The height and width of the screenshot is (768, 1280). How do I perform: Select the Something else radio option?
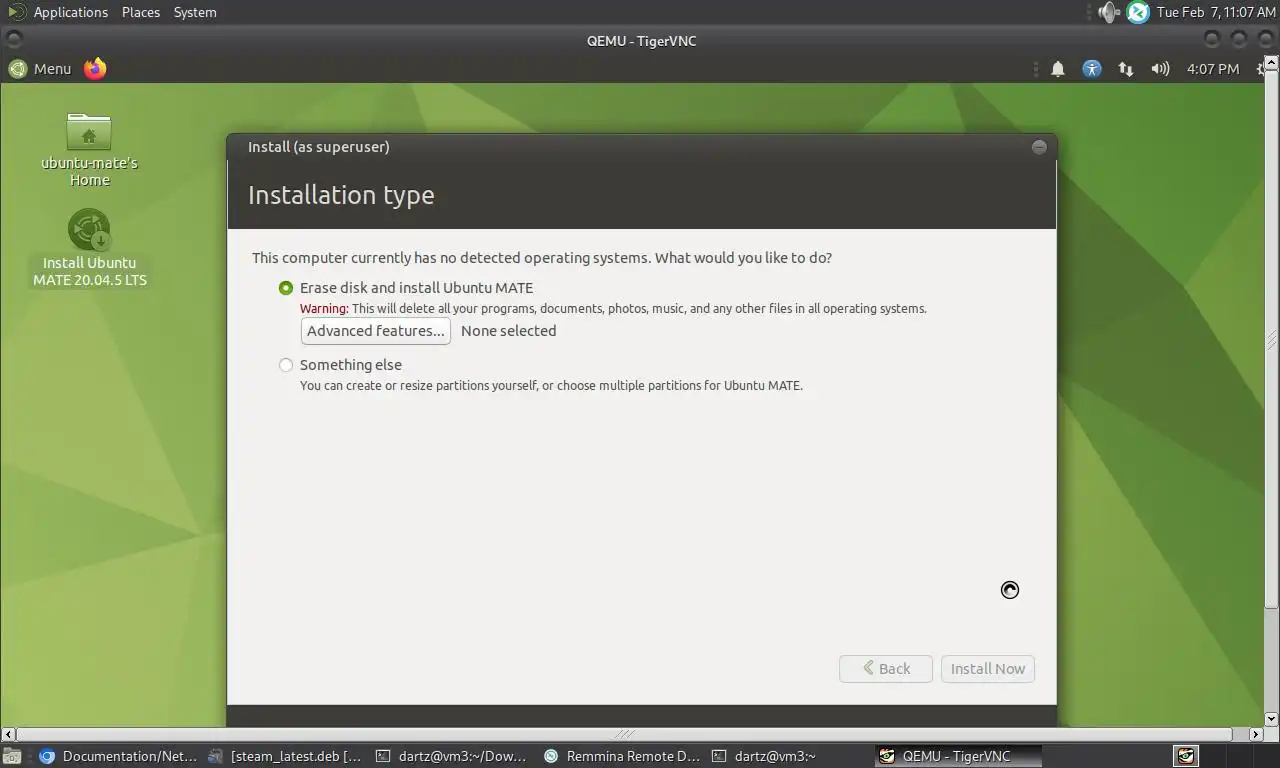point(286,365)
